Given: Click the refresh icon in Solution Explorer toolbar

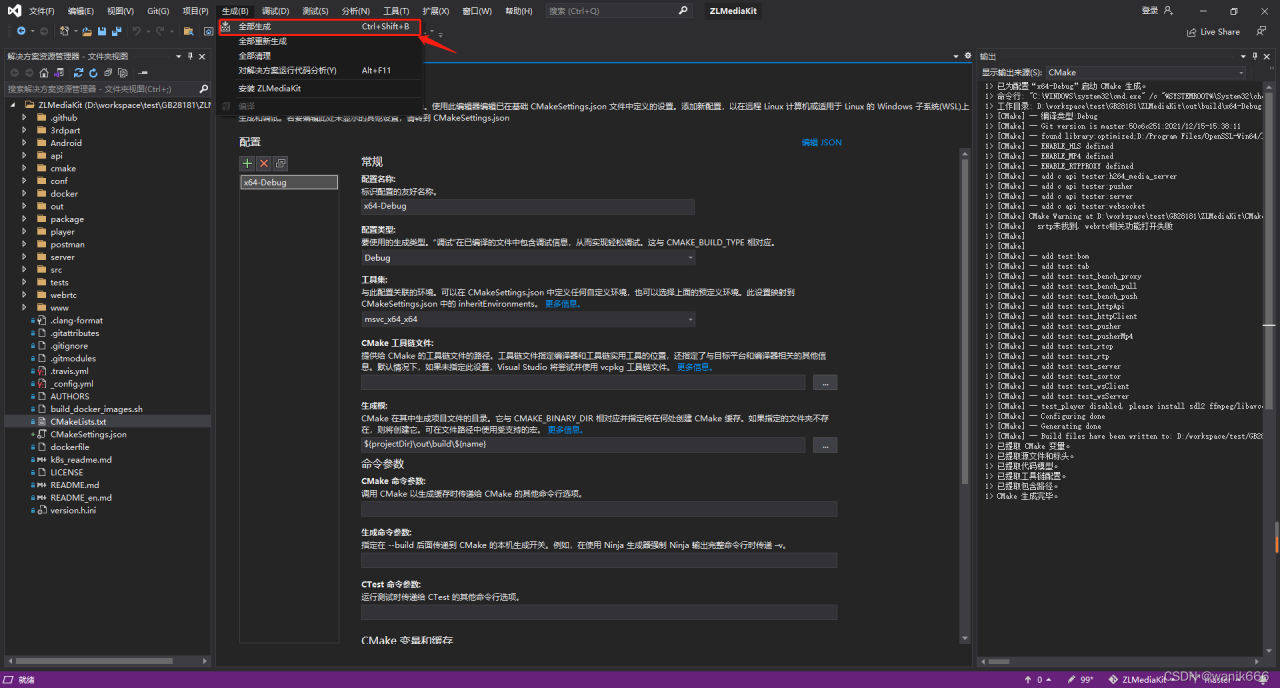Looking at the screenshot, I should (x=93, y=72).
